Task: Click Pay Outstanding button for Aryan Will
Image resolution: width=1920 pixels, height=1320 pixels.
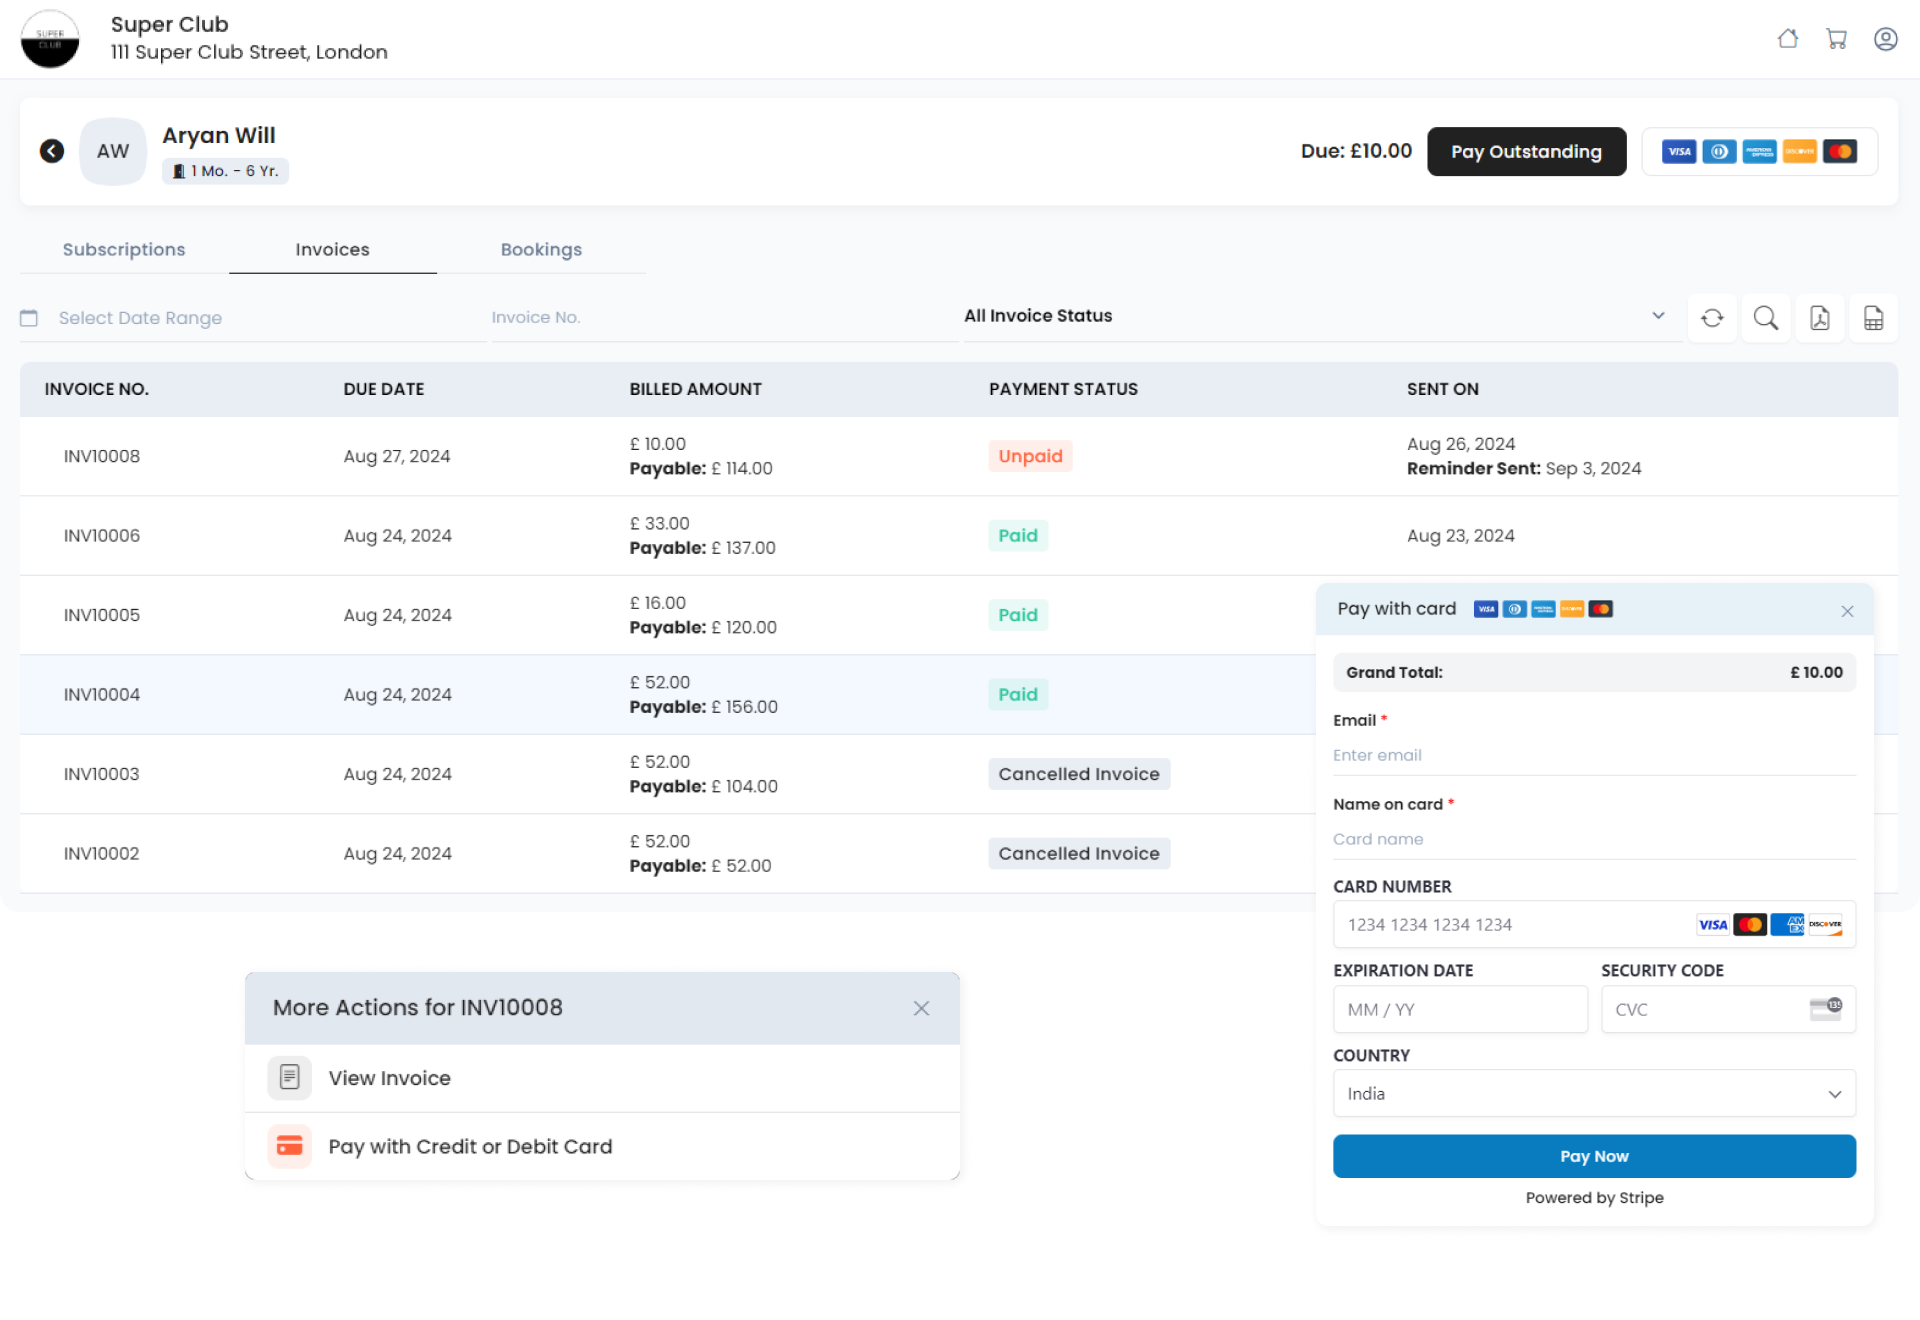Action: (1526, 150)
